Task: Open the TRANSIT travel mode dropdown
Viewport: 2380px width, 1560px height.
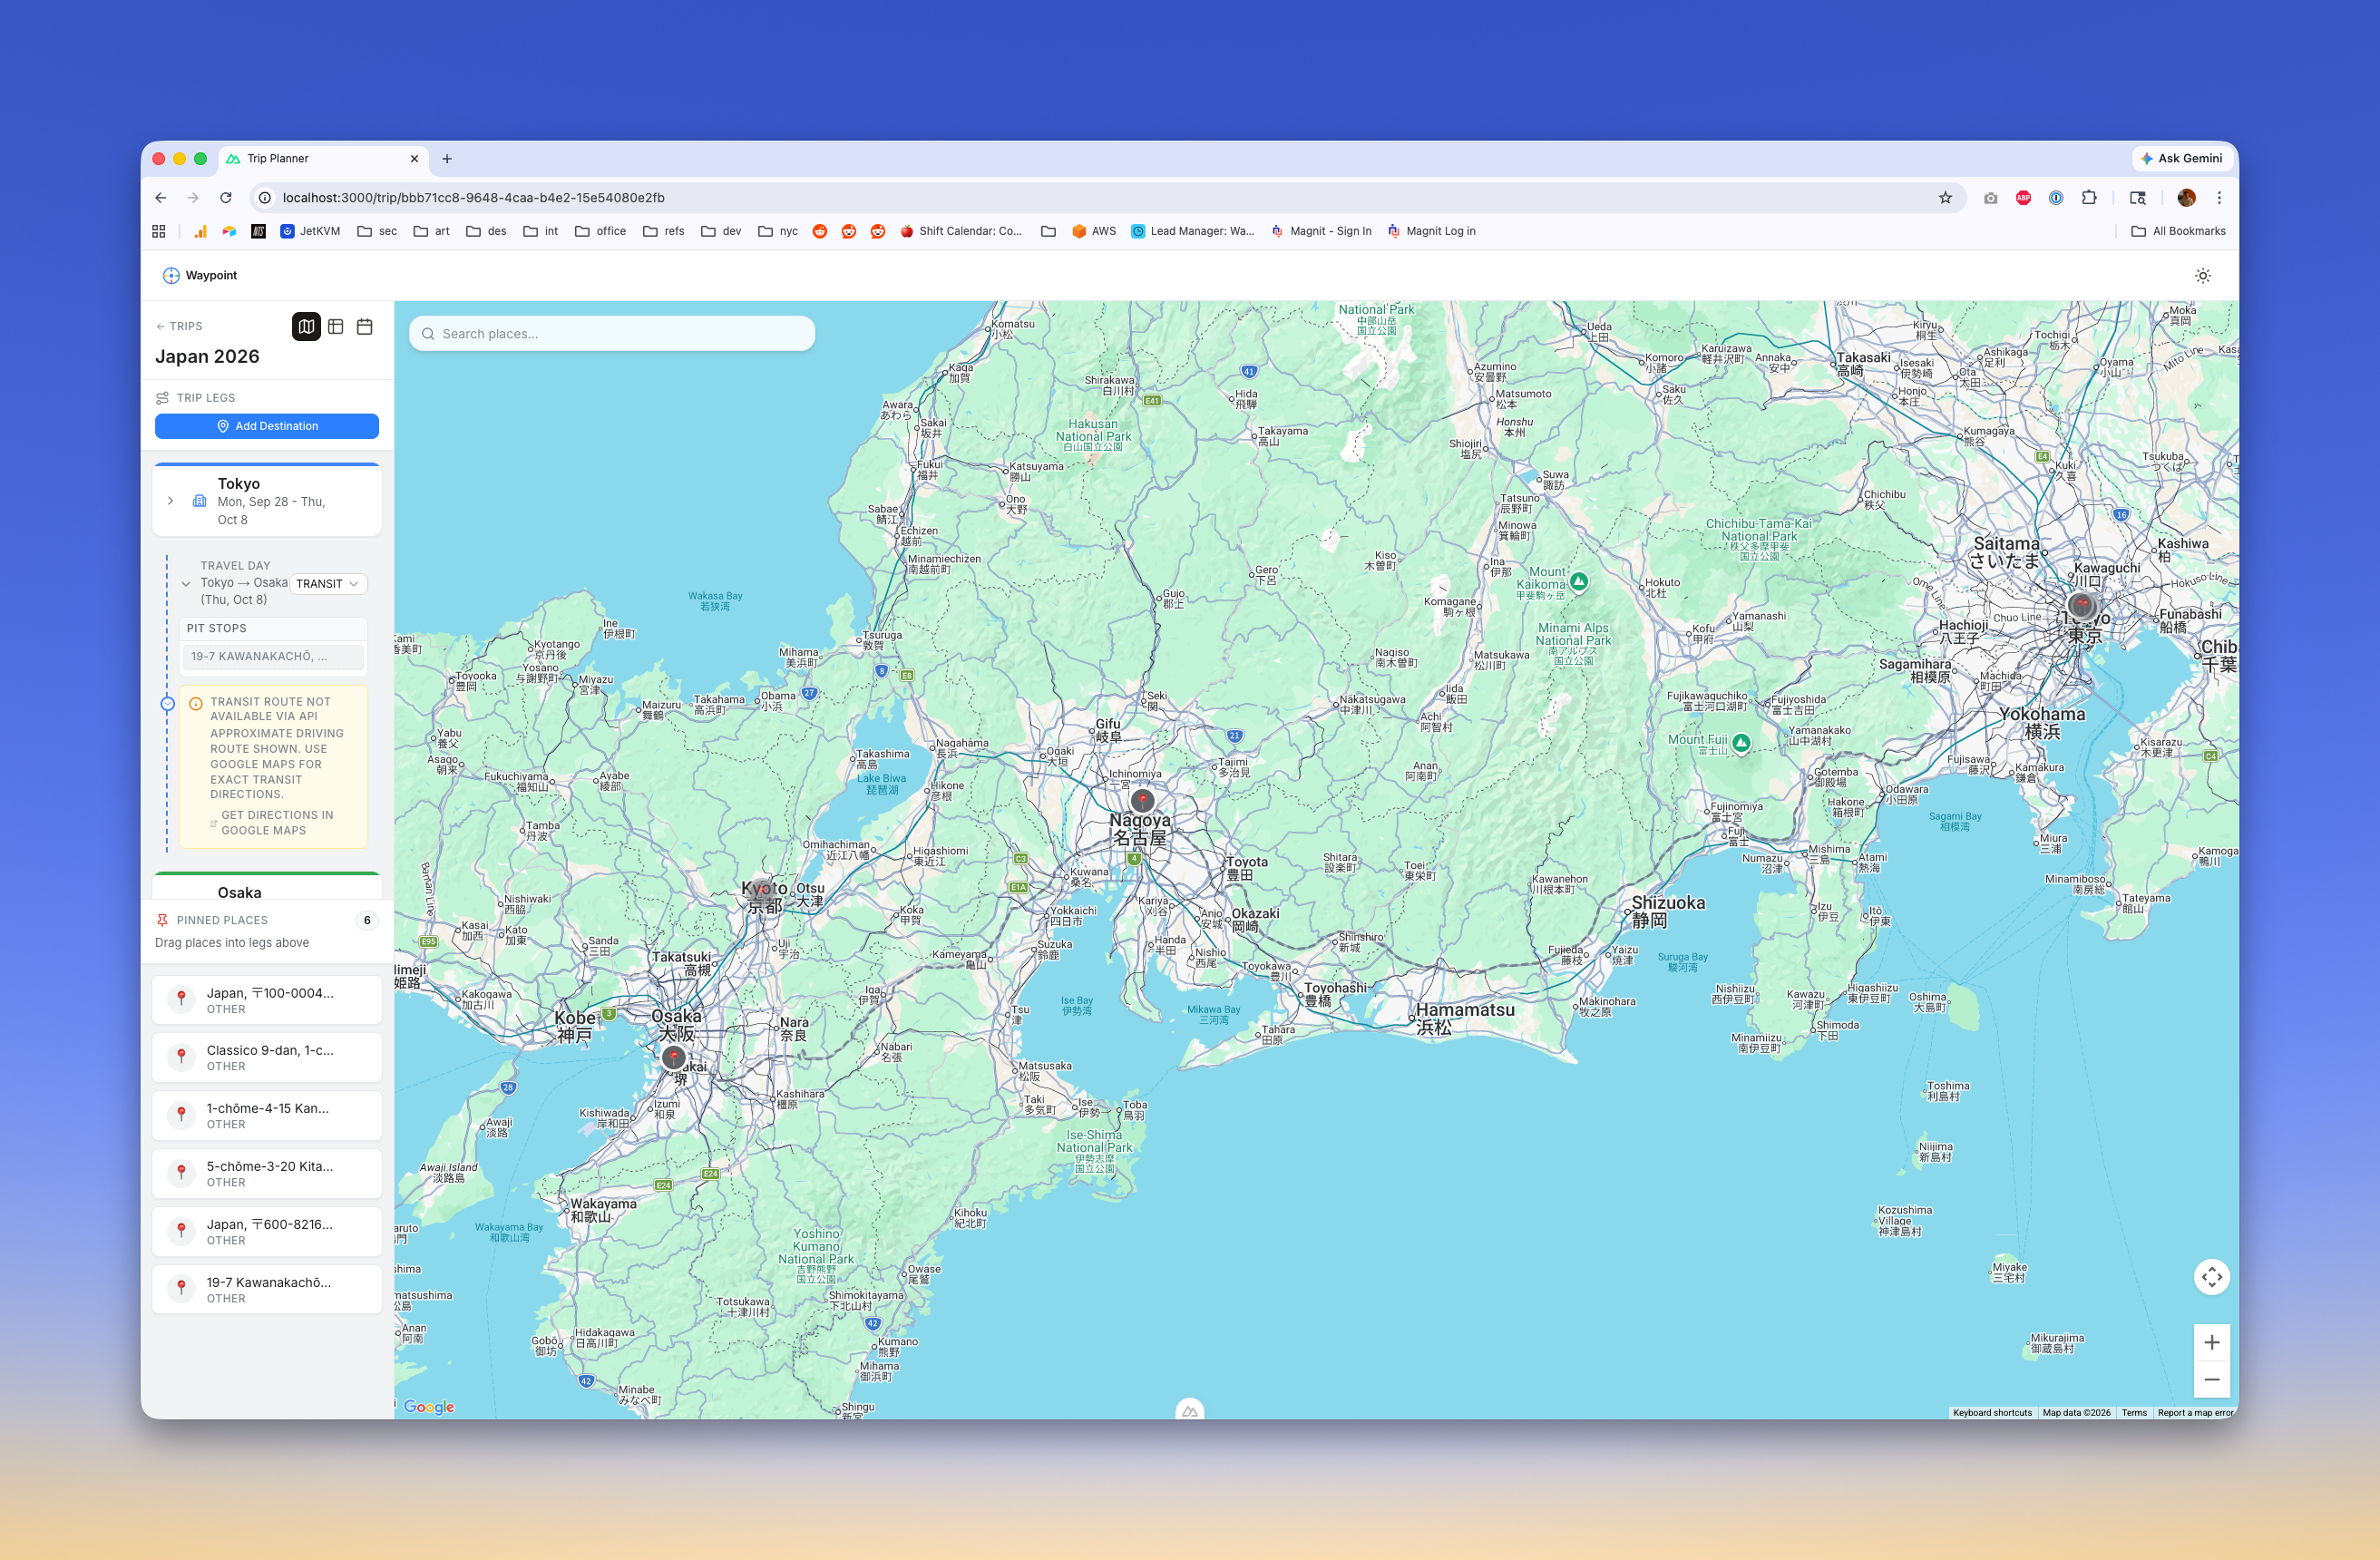Action: coord(328,584)
